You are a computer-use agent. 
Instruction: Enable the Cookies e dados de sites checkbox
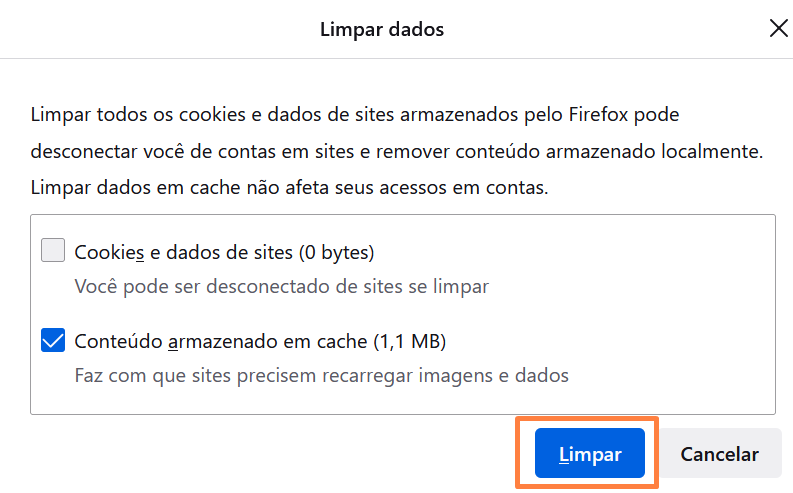pyautogui.click(x=53, y=250)
